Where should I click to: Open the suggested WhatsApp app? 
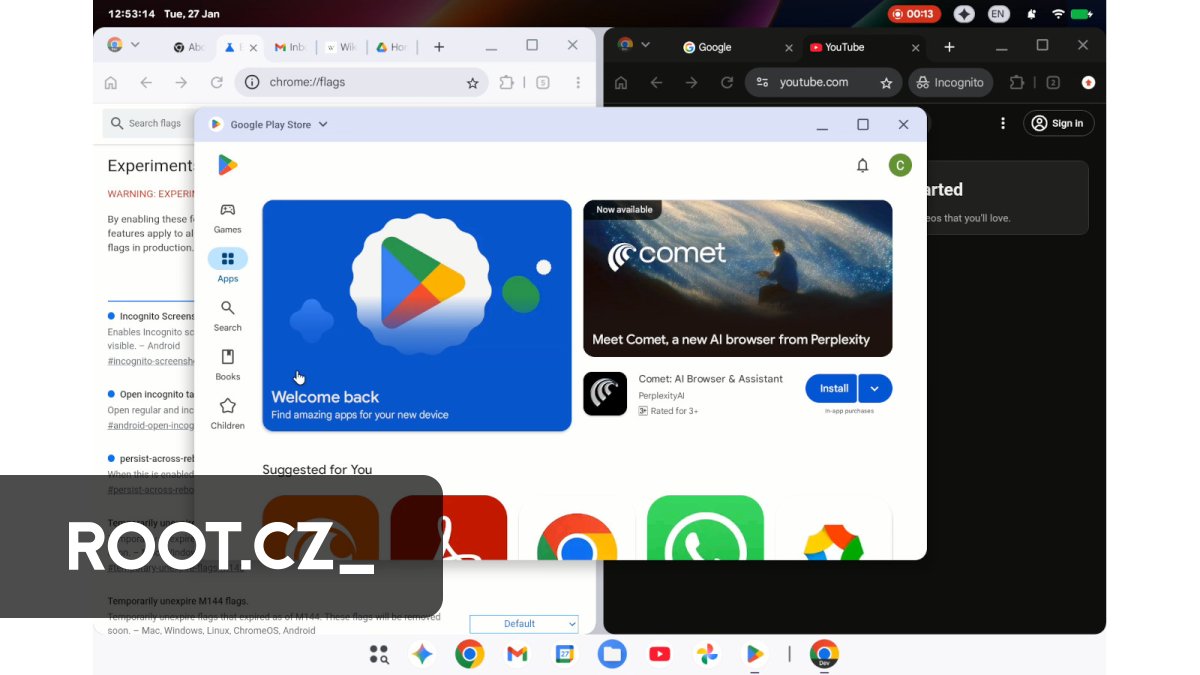tap(705, 528)
